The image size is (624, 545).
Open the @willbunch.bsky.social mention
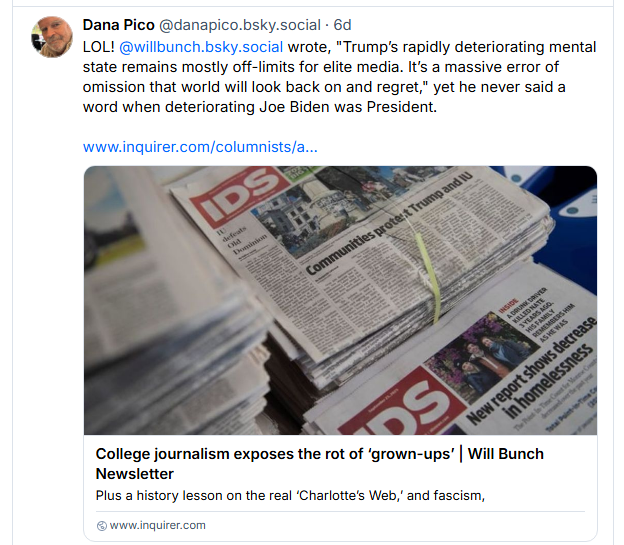point(200,46)
